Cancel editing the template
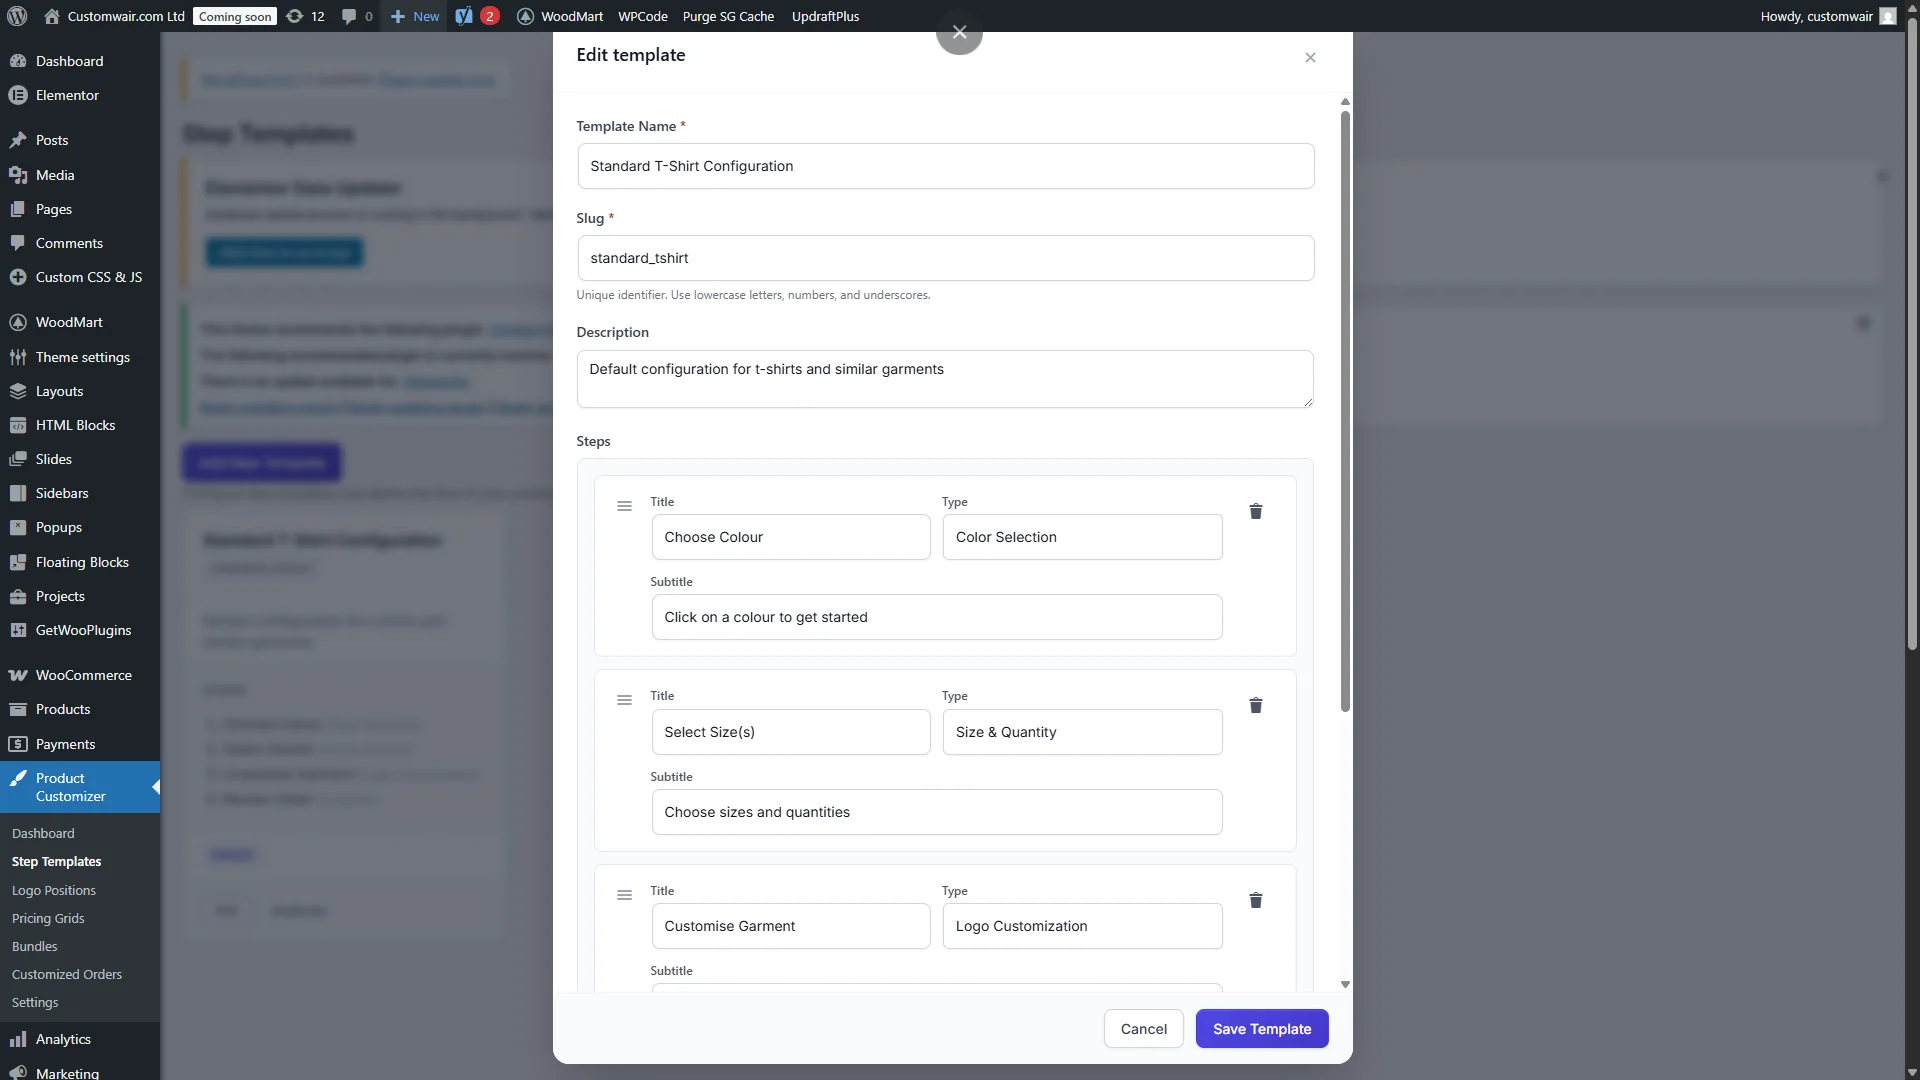Viewport: 1920px width, 1080px height. (x=1143, y=1029)
